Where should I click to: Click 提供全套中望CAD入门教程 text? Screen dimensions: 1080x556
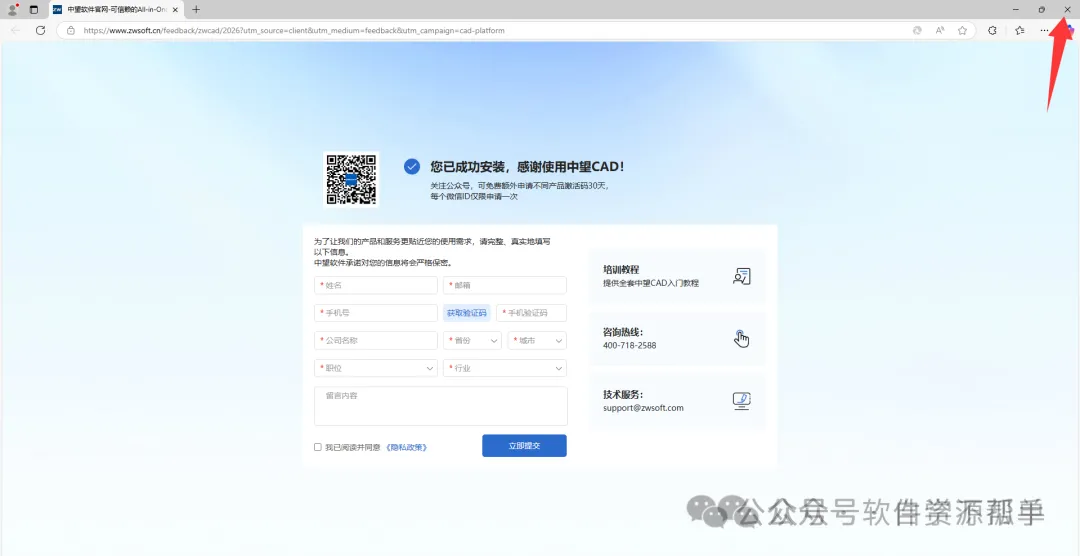tap(651, 283)
